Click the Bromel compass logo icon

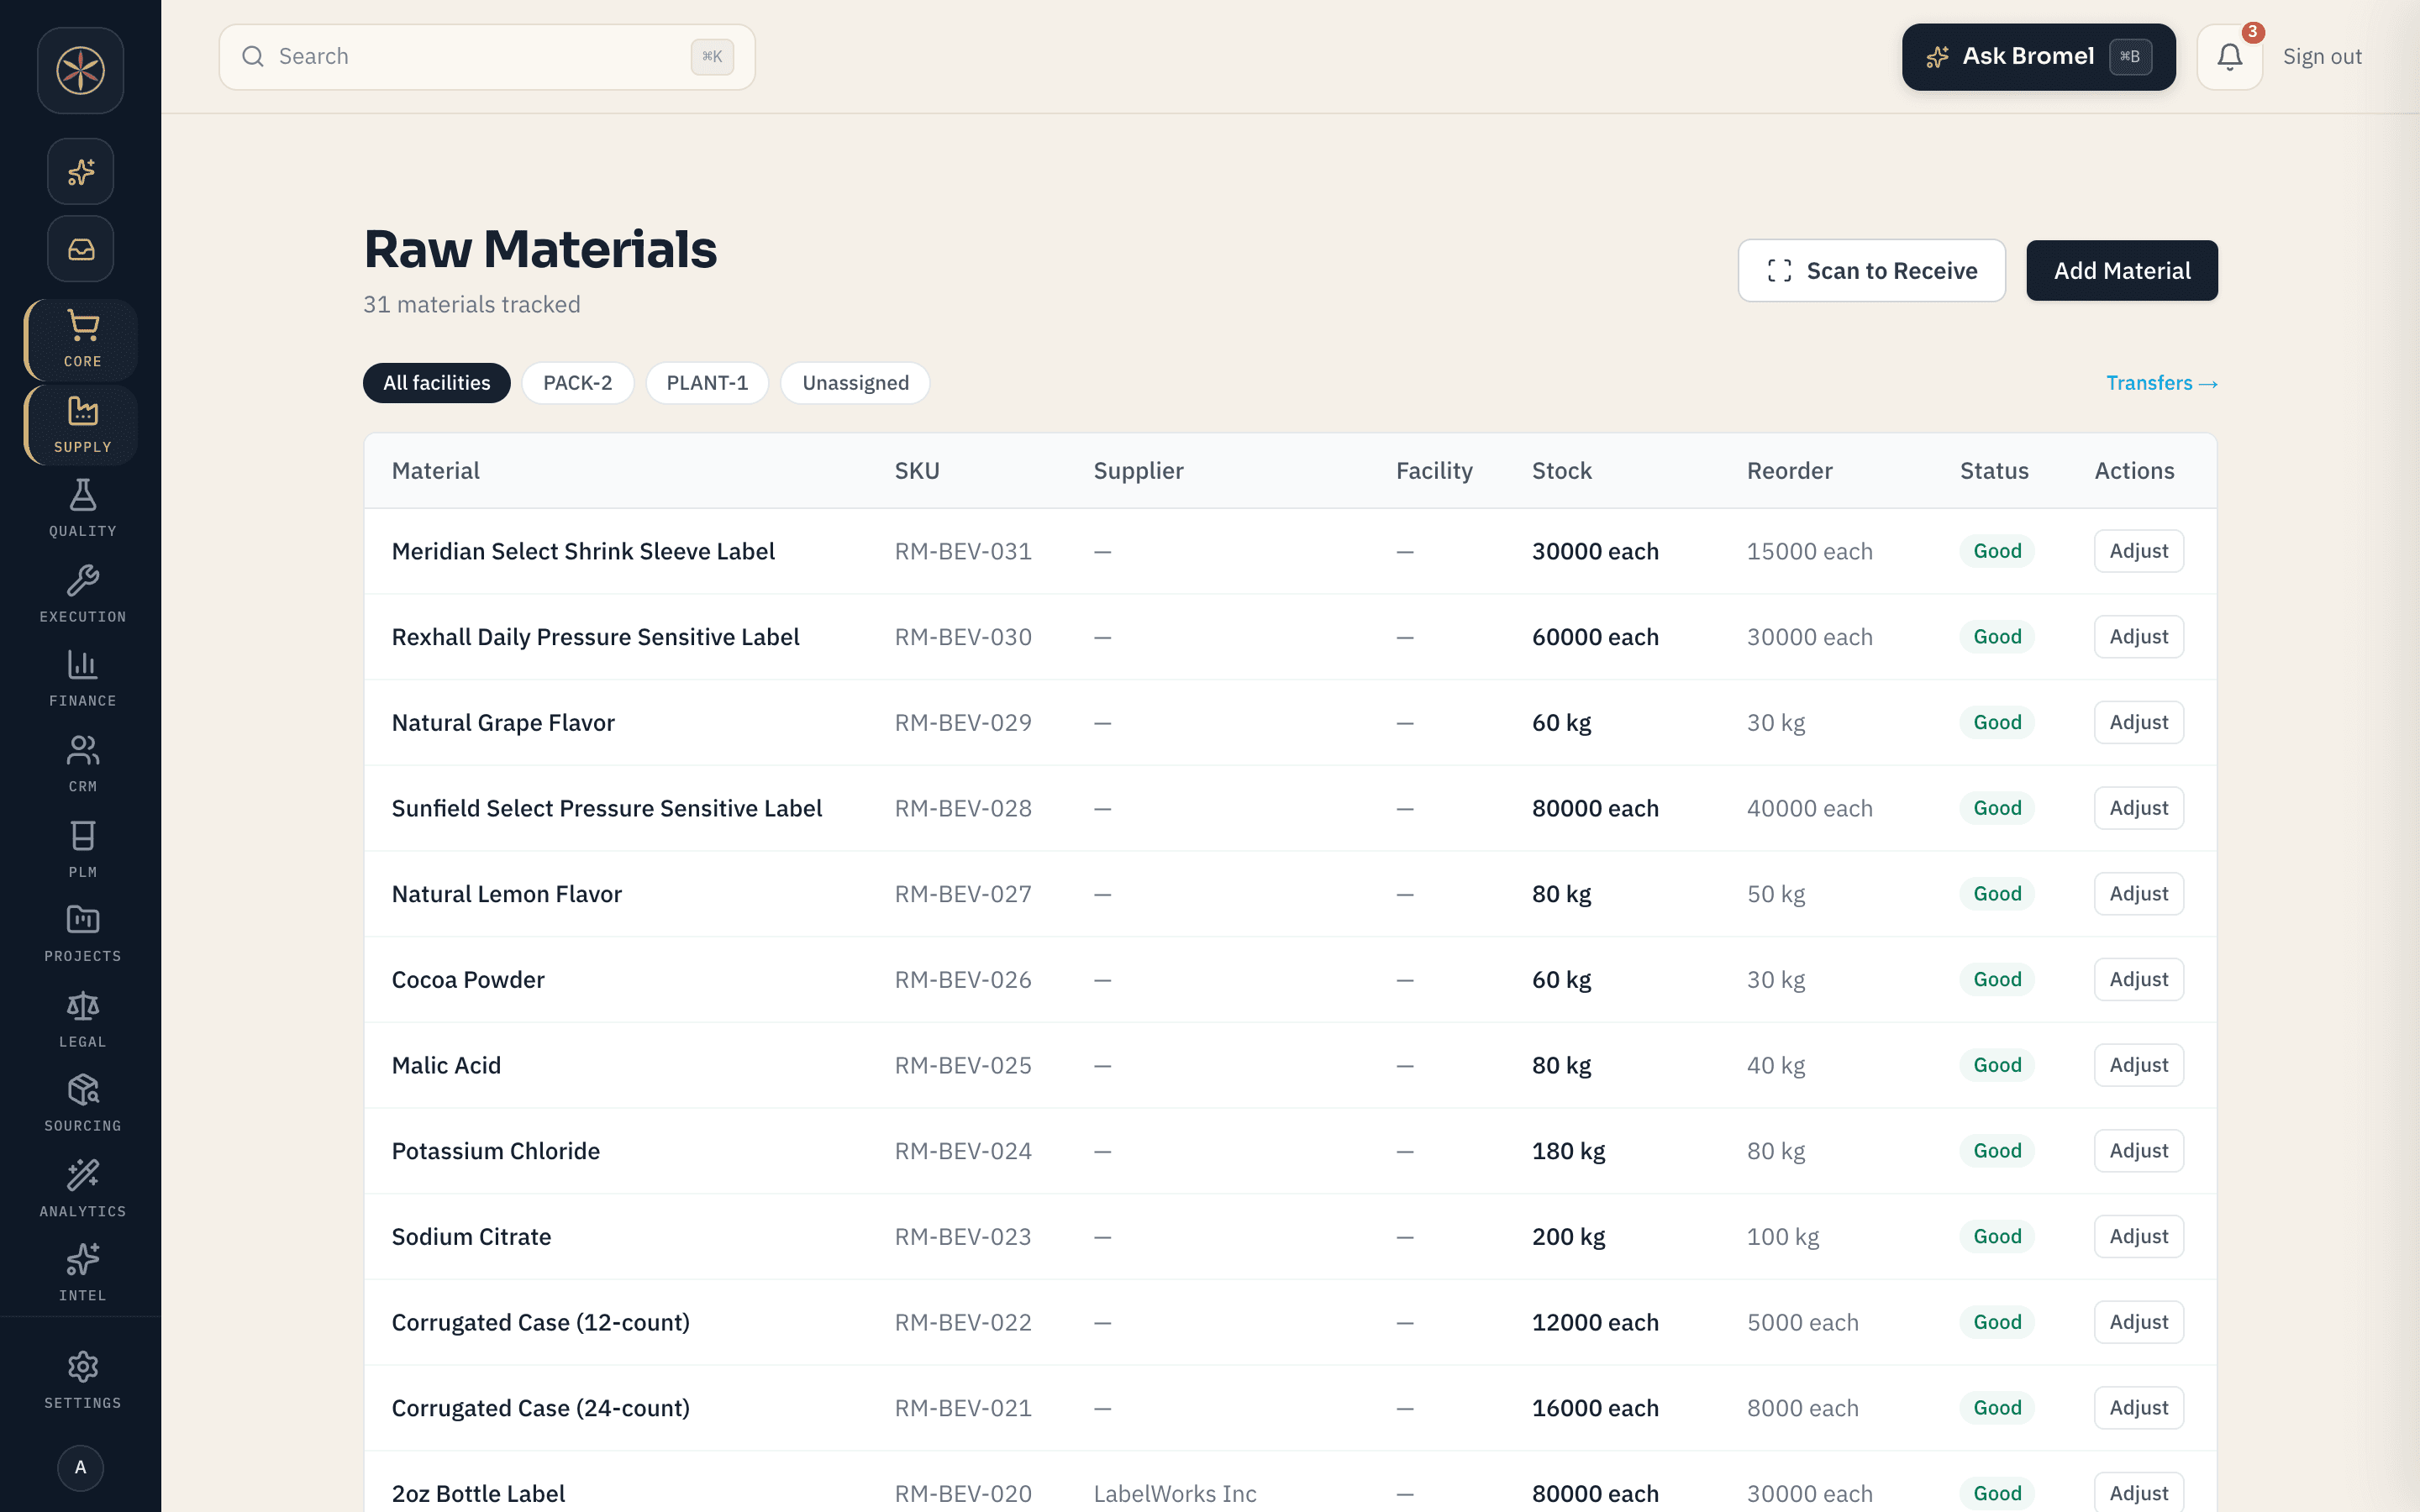pyautogui.click(x=81, y=70)
